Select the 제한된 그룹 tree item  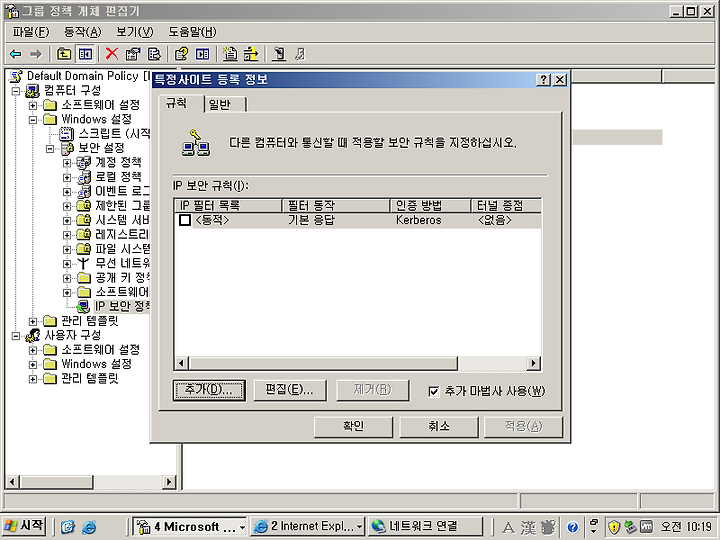pyautogui.click(x=122, y=206)
